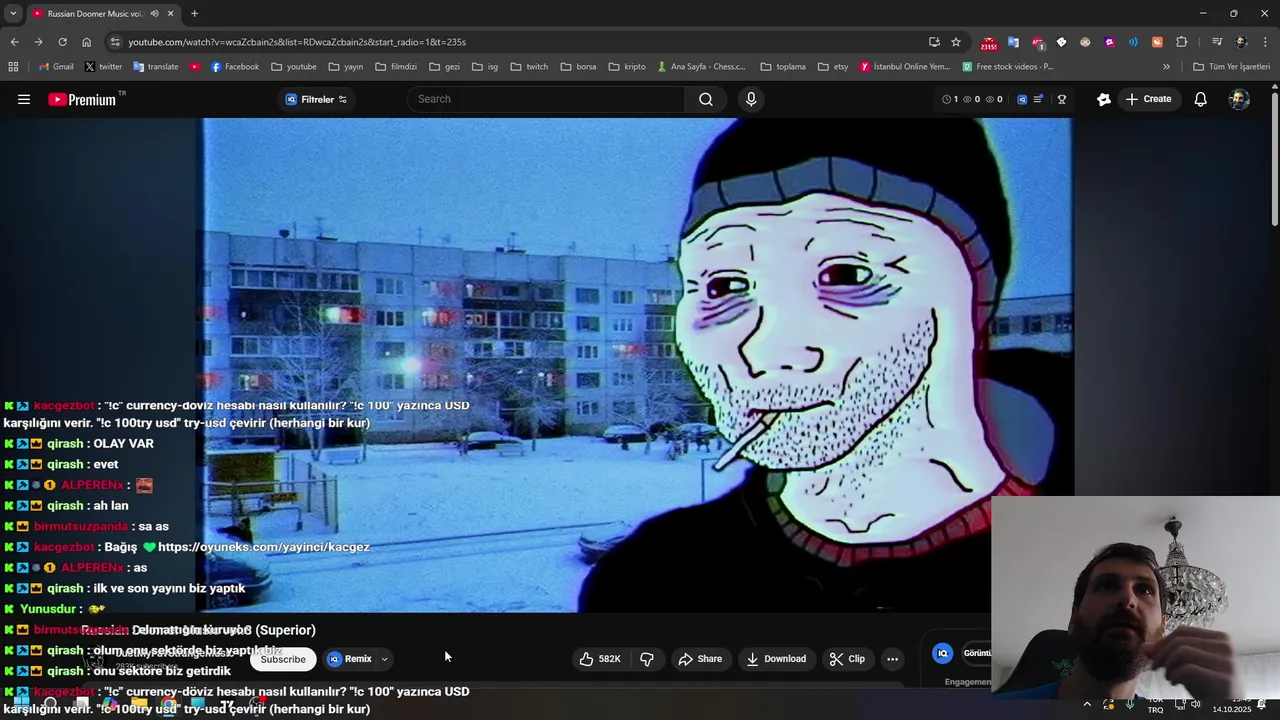Open Google Translate extension icon
This screenshot has width=1280, height=720.
point(1013,42)
